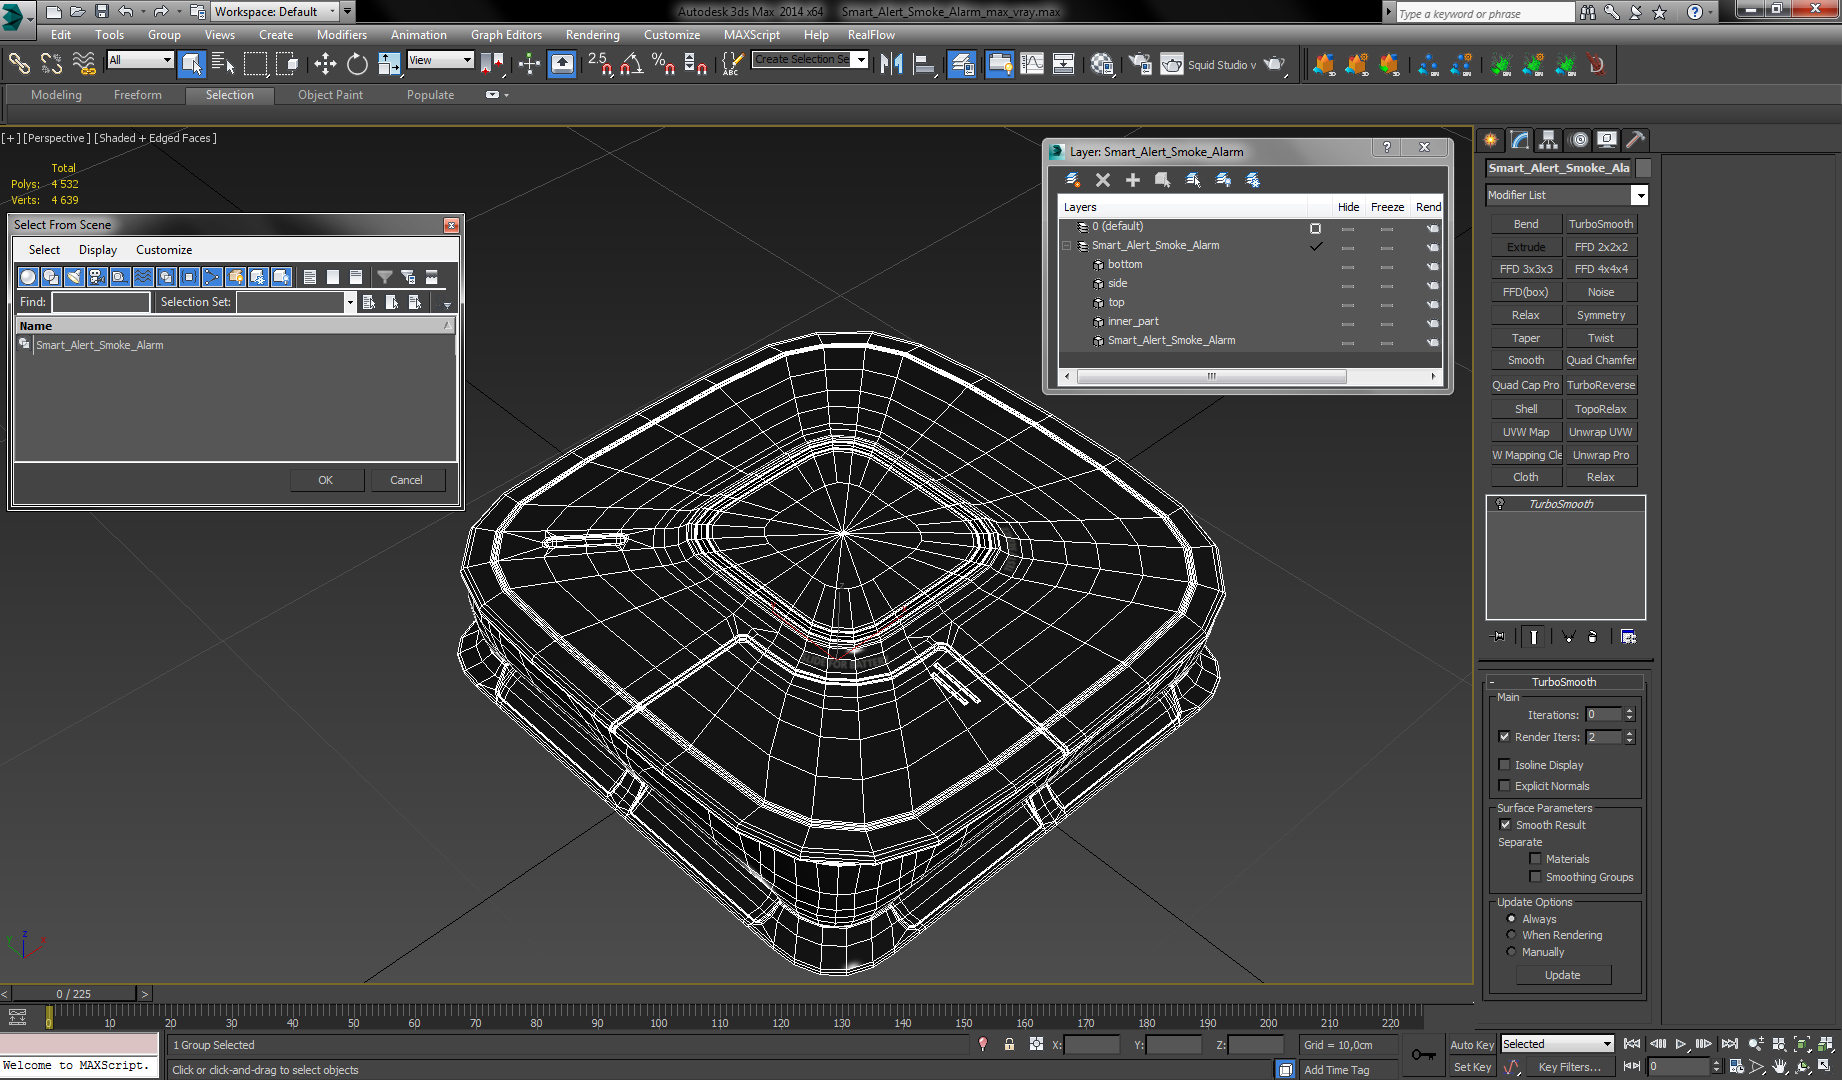Viewport: 1842px width, 1080px height.
Task: Click Add Selected Objects plus icon
Action: [1133, 180]
